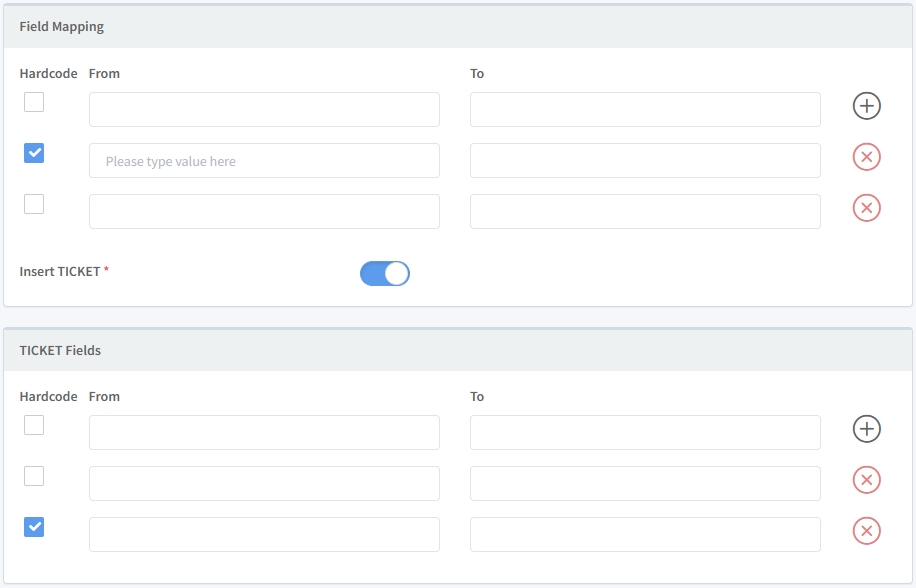Image resolution: width=916 pixels, height=588 pixels.
Task: Delete the last Field Mapping row
Action: [x=866, y=208]
